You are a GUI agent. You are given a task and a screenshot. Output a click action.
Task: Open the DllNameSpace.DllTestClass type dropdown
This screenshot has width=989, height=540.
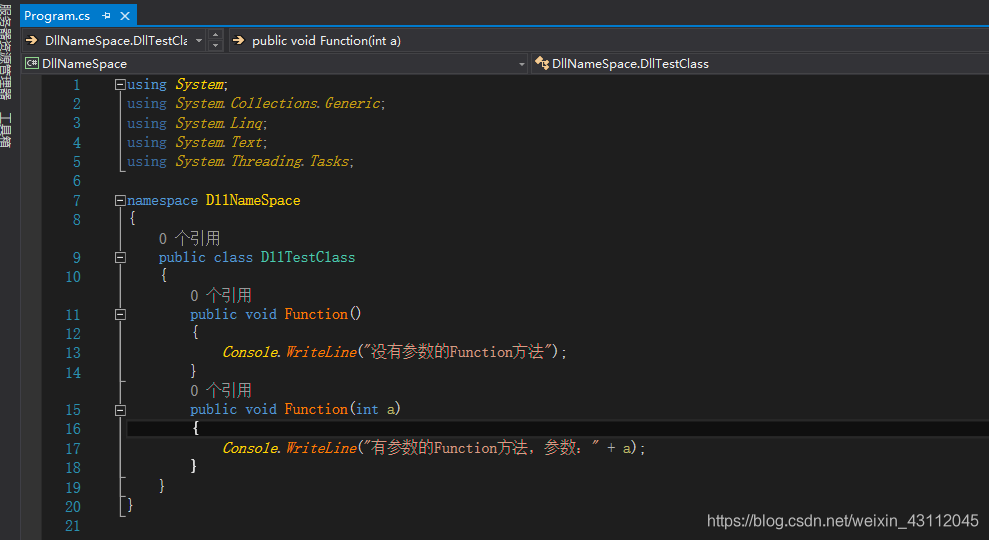coord(760,64)
